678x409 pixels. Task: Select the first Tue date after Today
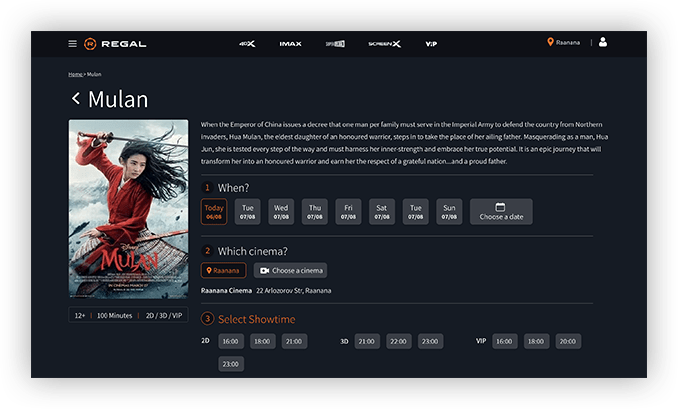[247, 211]
